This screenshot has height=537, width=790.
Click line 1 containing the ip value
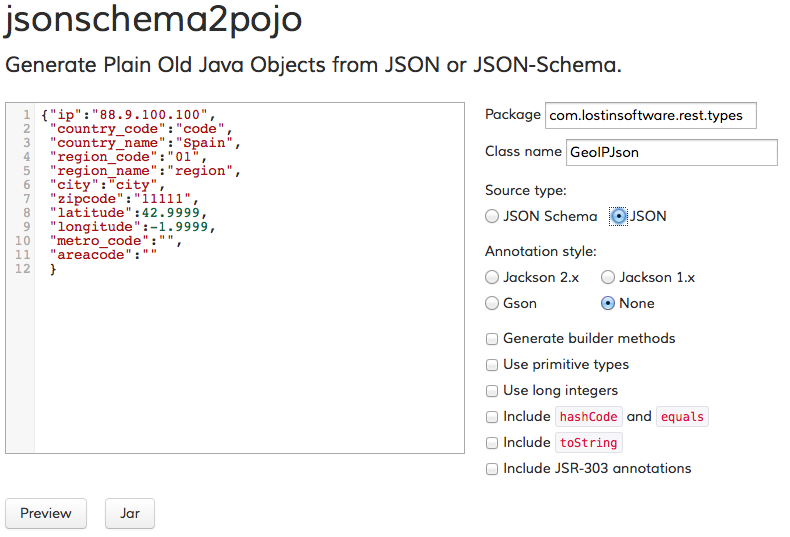[128, 115]
